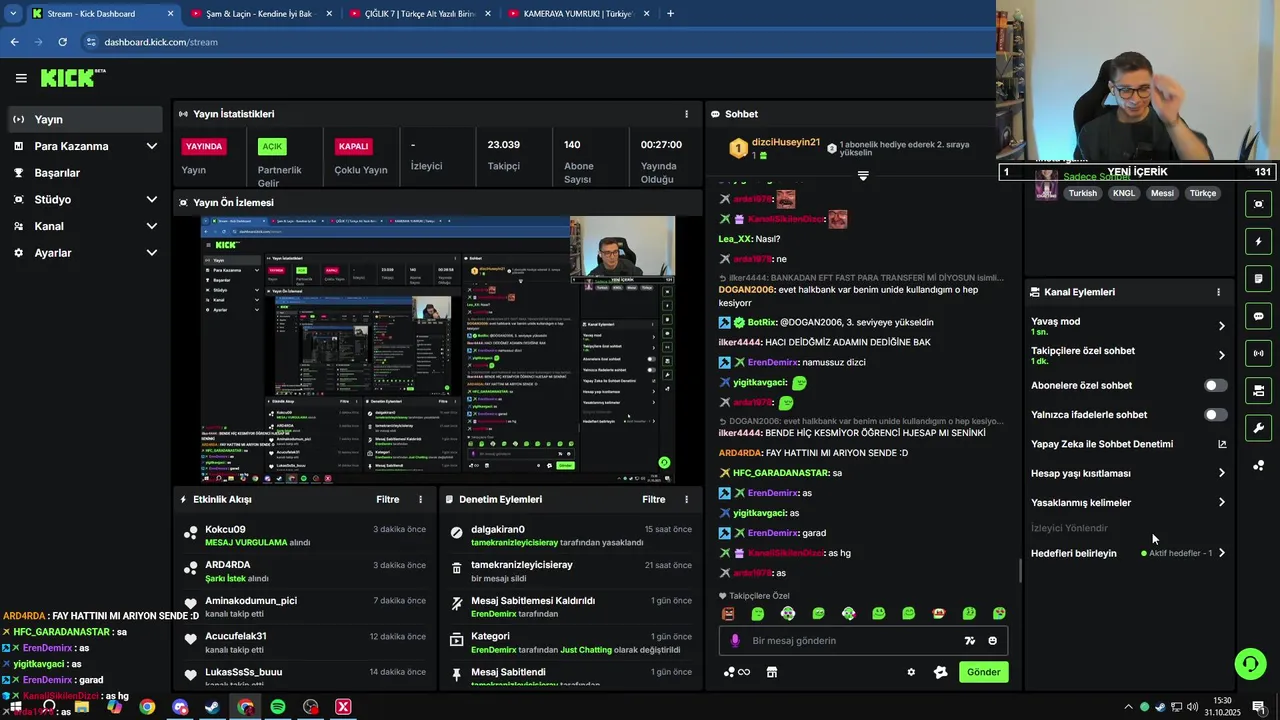The image size is (1280, 720).
Task: Open the chat settings gear icon
Action: [911, 672]
